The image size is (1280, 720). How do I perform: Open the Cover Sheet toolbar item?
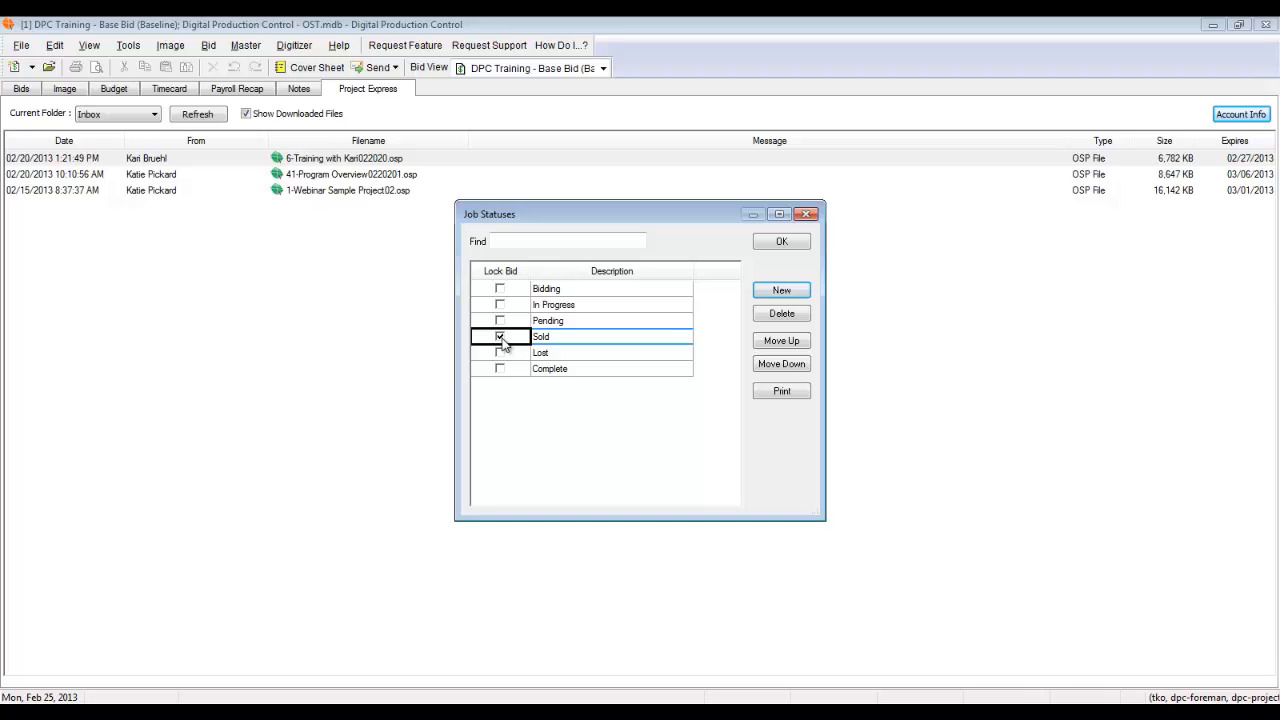pyautogui.click(x=309, y=67)
